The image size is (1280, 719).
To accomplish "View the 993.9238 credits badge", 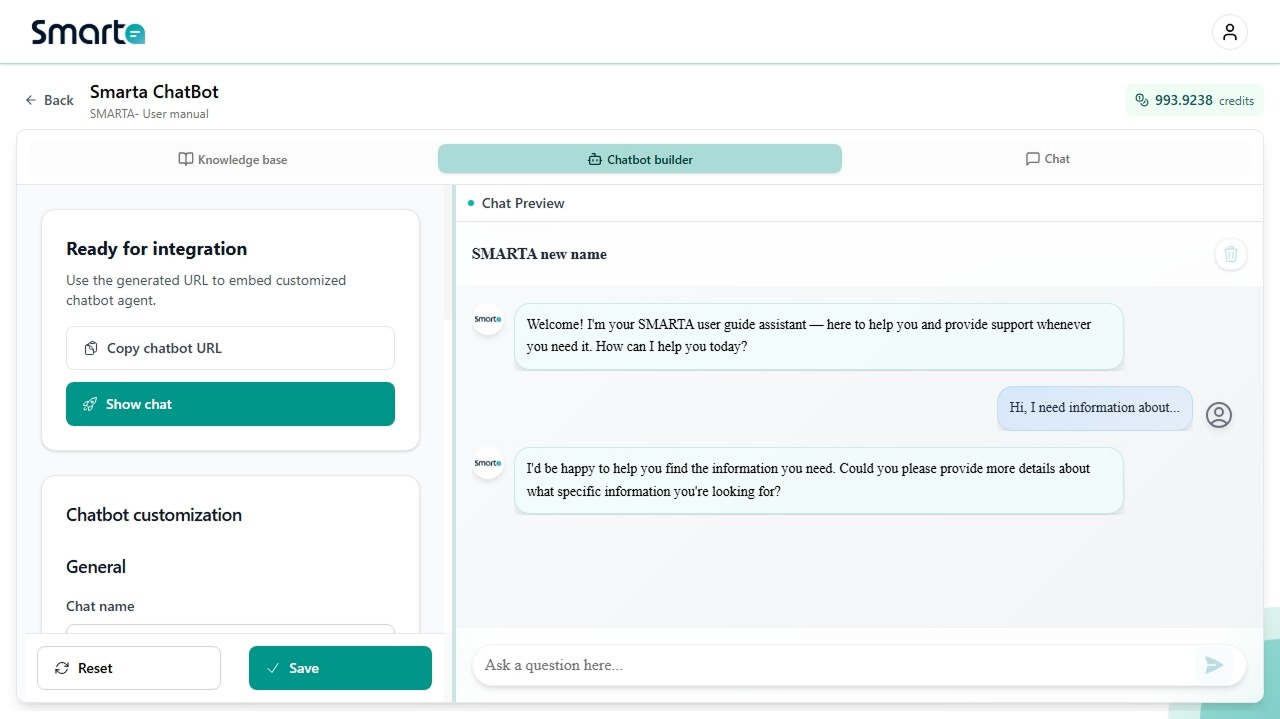I will [x=1194, y=100].
